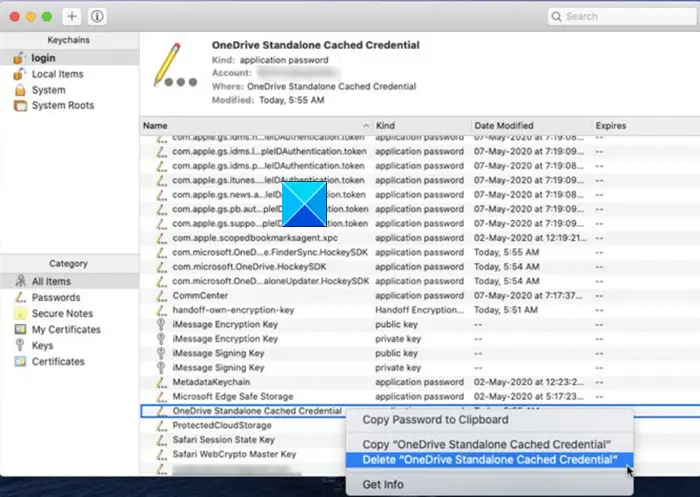This screenshot has height=497, width=700.
Task: Select the Safari Session State Key row
Action: [x=243, y=440]
